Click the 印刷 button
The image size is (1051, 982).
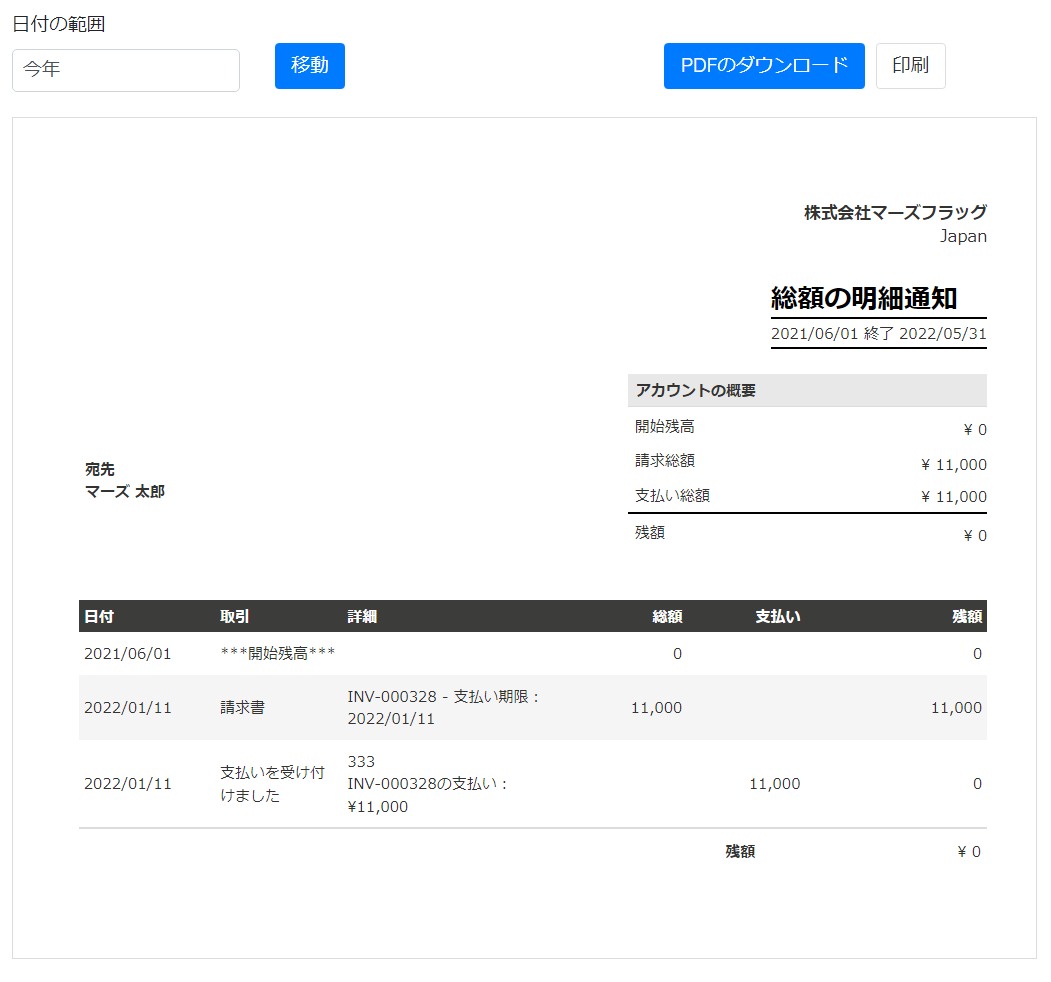[910, 66]
